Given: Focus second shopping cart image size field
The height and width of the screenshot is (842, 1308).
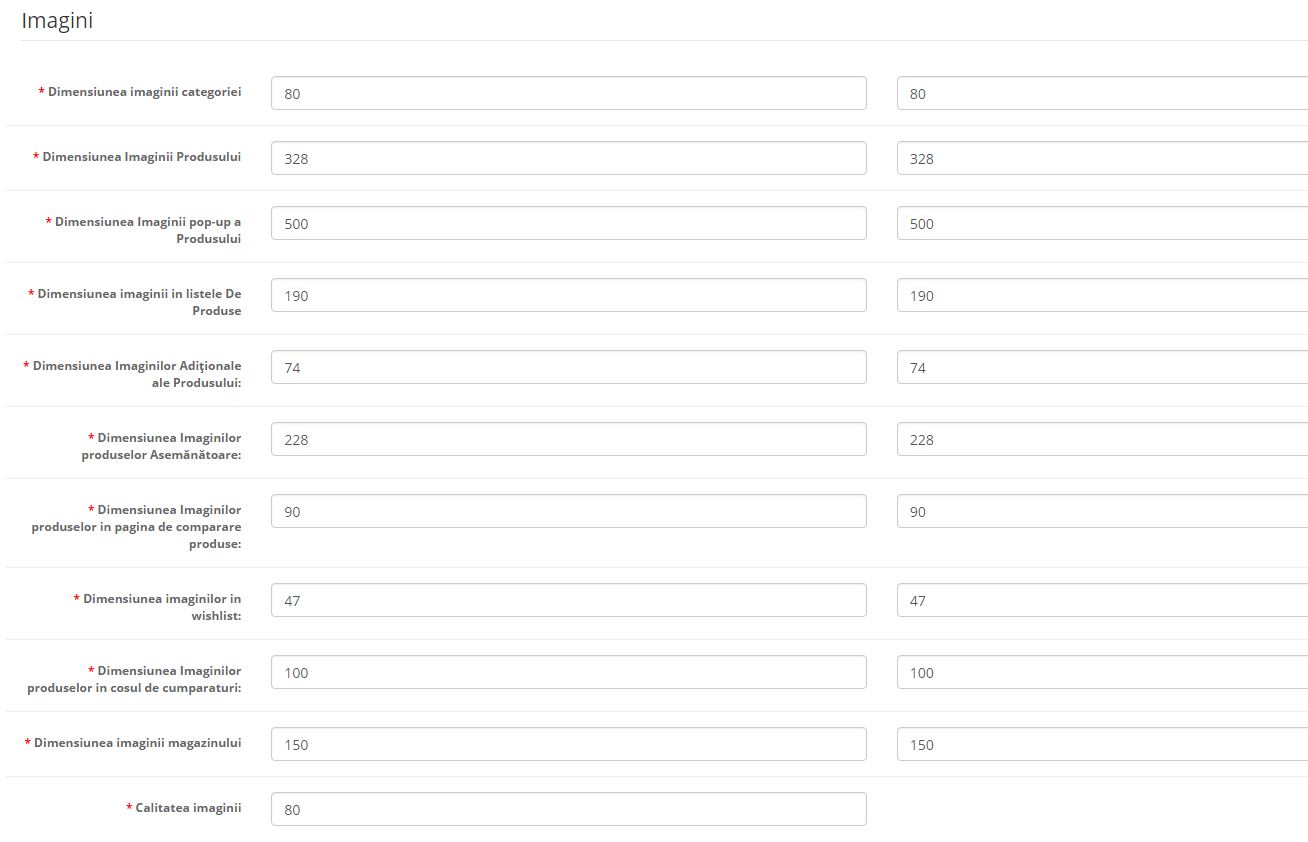Looking at the screenshot, I should pyautogui.click(x=1102, y=672).
